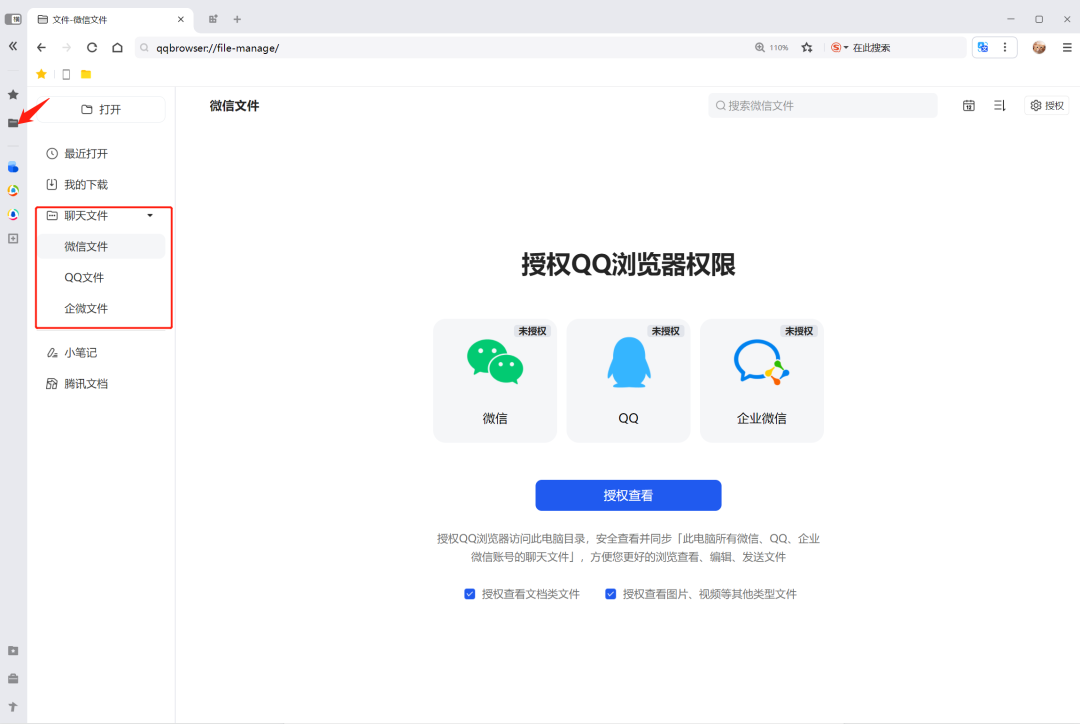Collapse the sidebar with double-chevron icon

[12, 46]
